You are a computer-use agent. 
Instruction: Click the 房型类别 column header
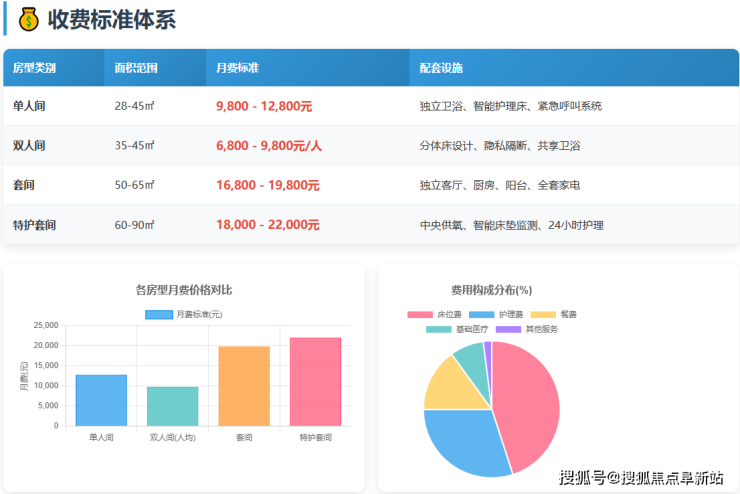pyautogui.click(x=34, y=68)
